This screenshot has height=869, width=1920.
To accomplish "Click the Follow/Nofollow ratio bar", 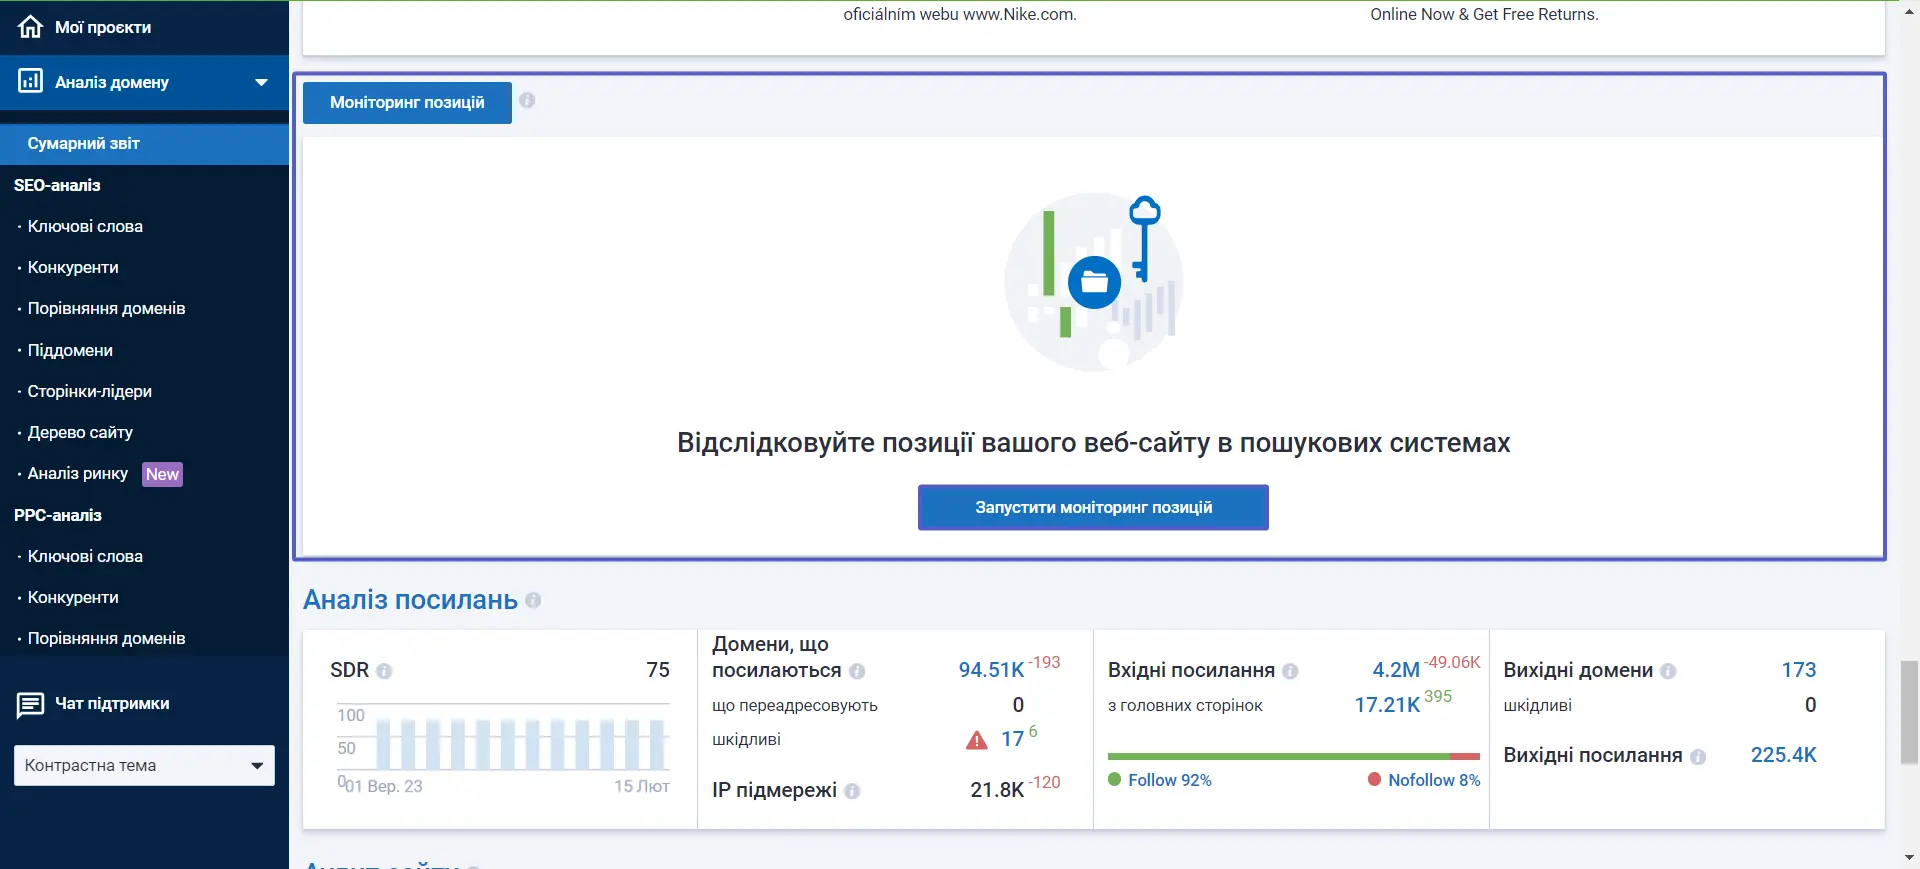I will pyautogui.click(x=1293, y=756).
